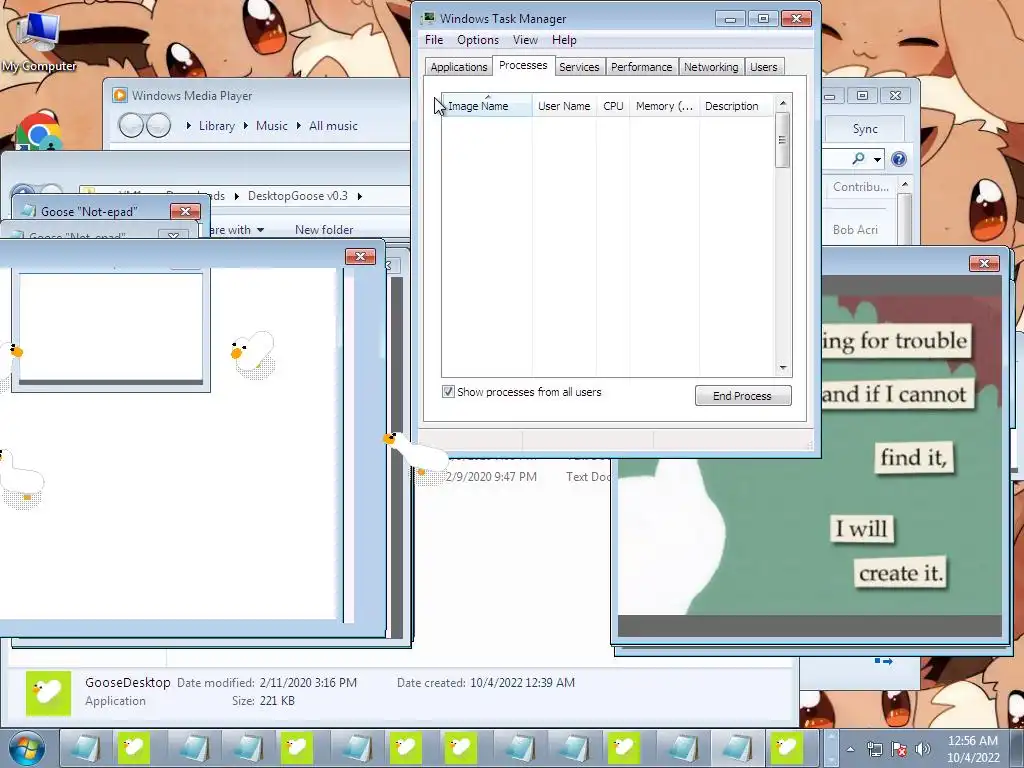
Task: Click Date modified 2/11/2020 3:16 PM value
Action: [308, 682]
